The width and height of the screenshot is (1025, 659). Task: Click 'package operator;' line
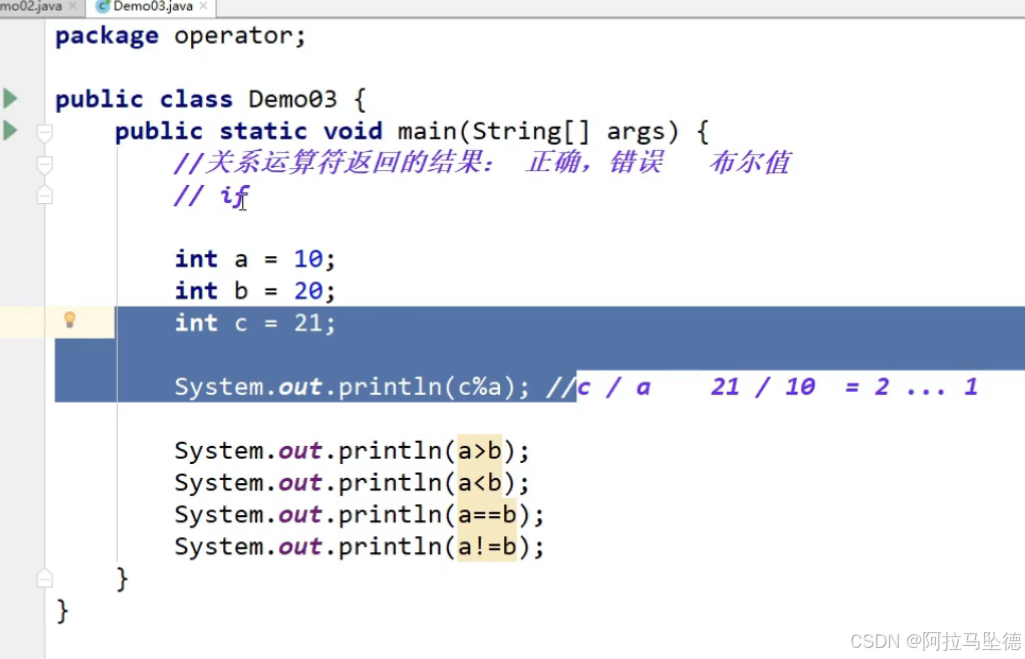[180, 36]
